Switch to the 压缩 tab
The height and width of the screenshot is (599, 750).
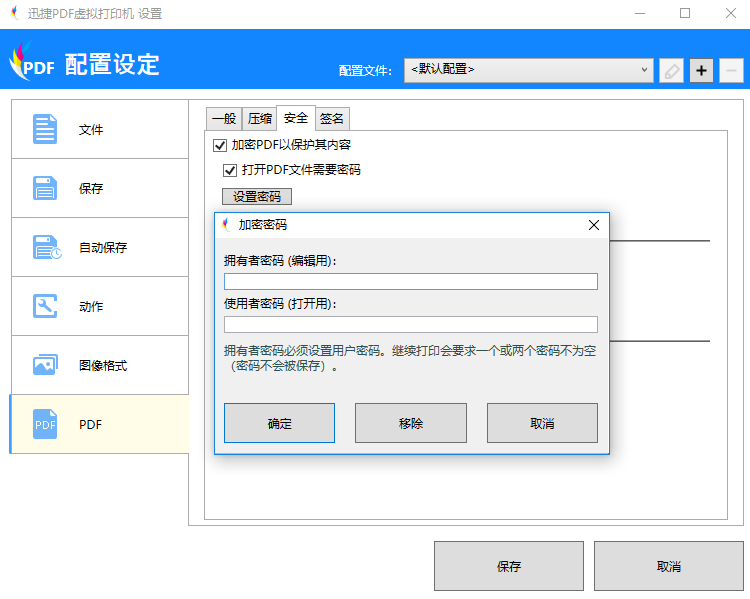coord(260,119)
